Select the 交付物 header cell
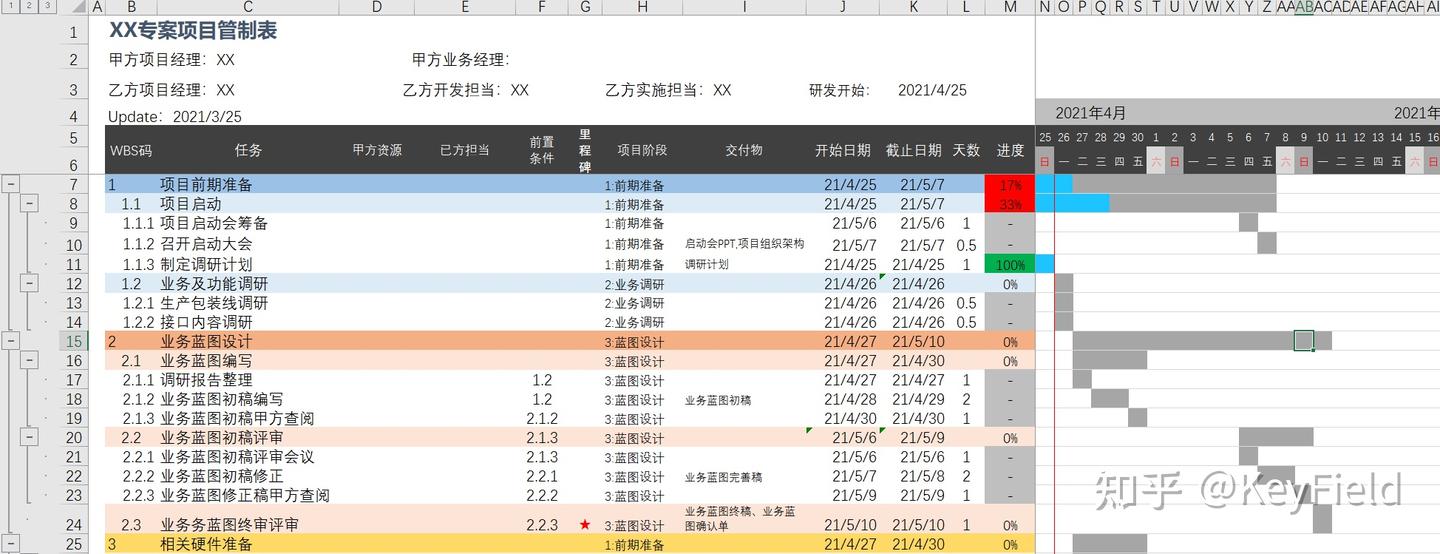1440x554 pixels. point(743,150)
